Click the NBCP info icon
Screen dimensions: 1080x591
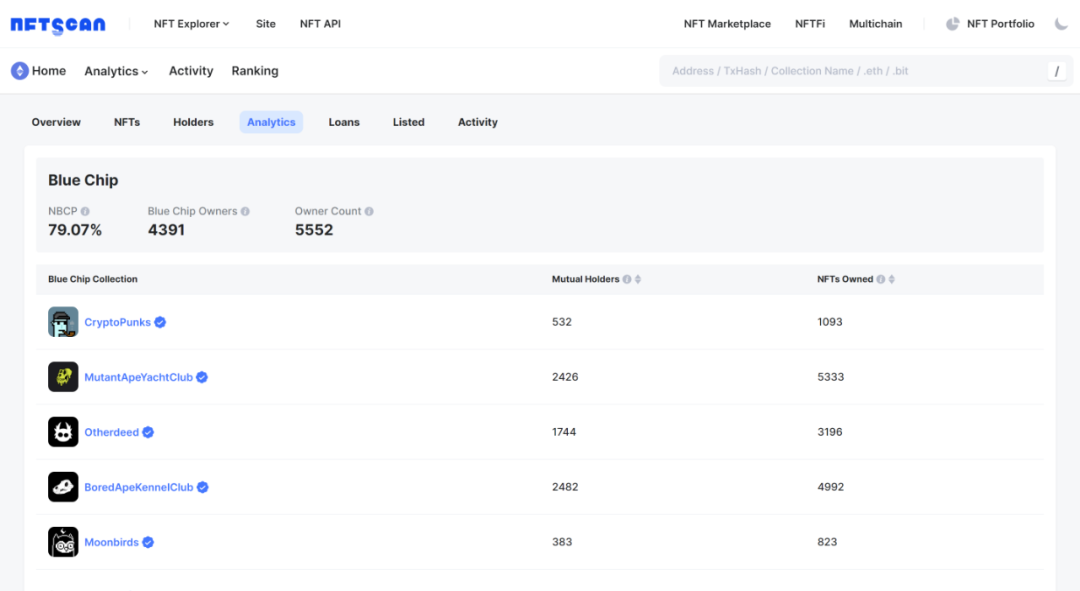(x=85, y=211)
